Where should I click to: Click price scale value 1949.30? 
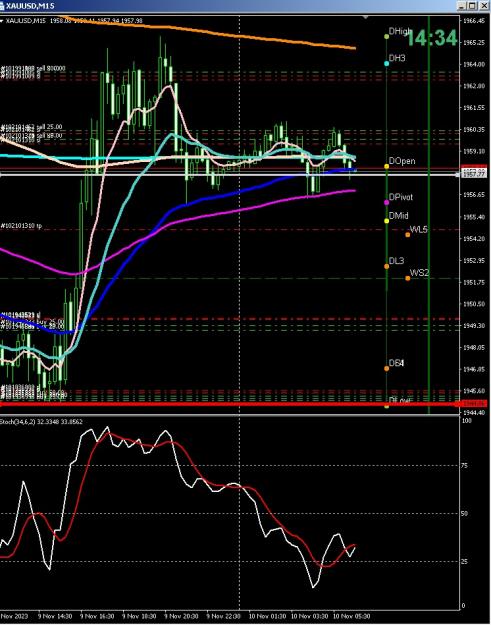(x=474, y=326)
